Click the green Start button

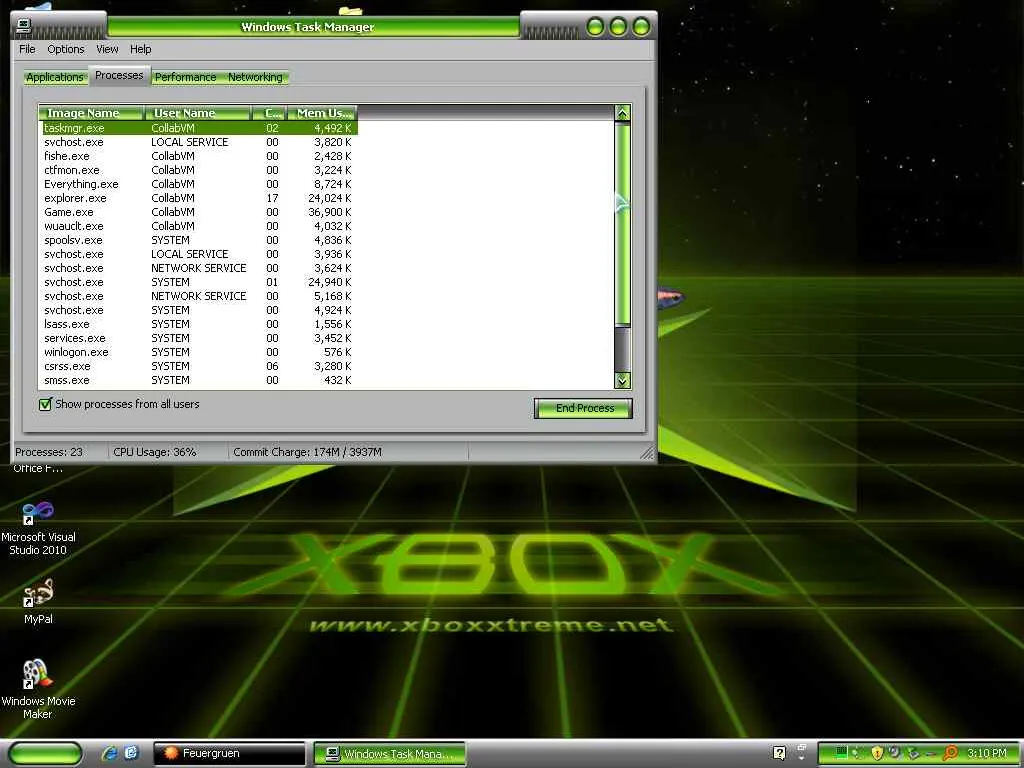point(45,753)
